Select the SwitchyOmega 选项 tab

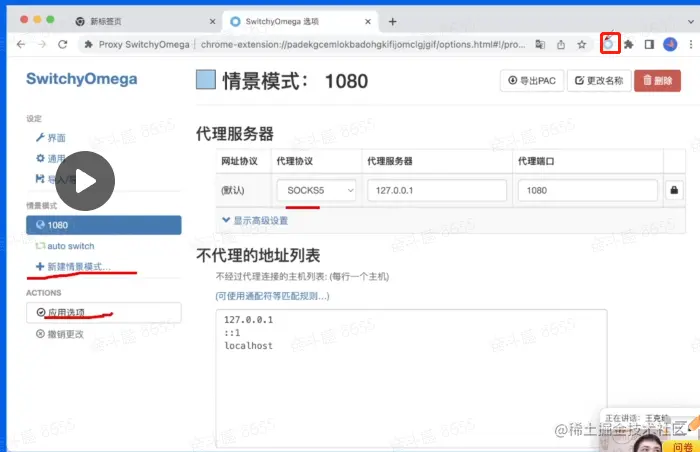(300, 21)
